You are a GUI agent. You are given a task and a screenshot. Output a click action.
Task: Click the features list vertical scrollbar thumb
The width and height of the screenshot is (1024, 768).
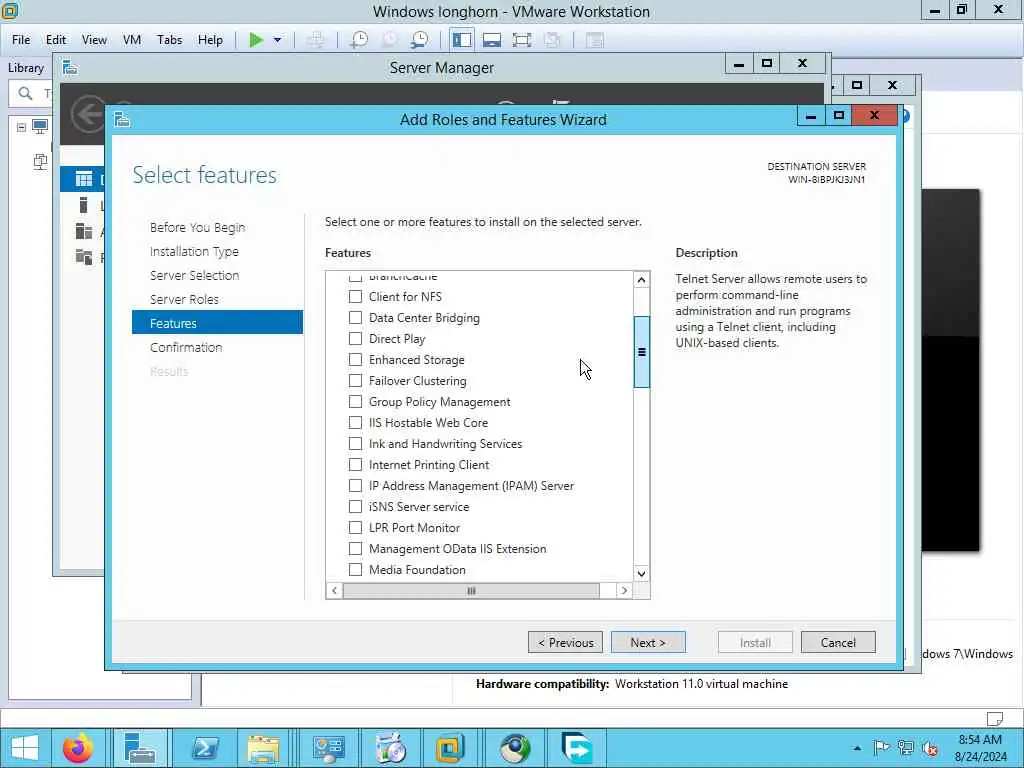pos(641,352)
